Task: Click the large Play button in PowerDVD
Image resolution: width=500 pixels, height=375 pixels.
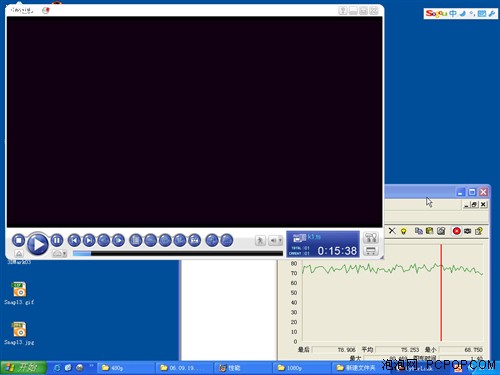Action: (37, 244)
